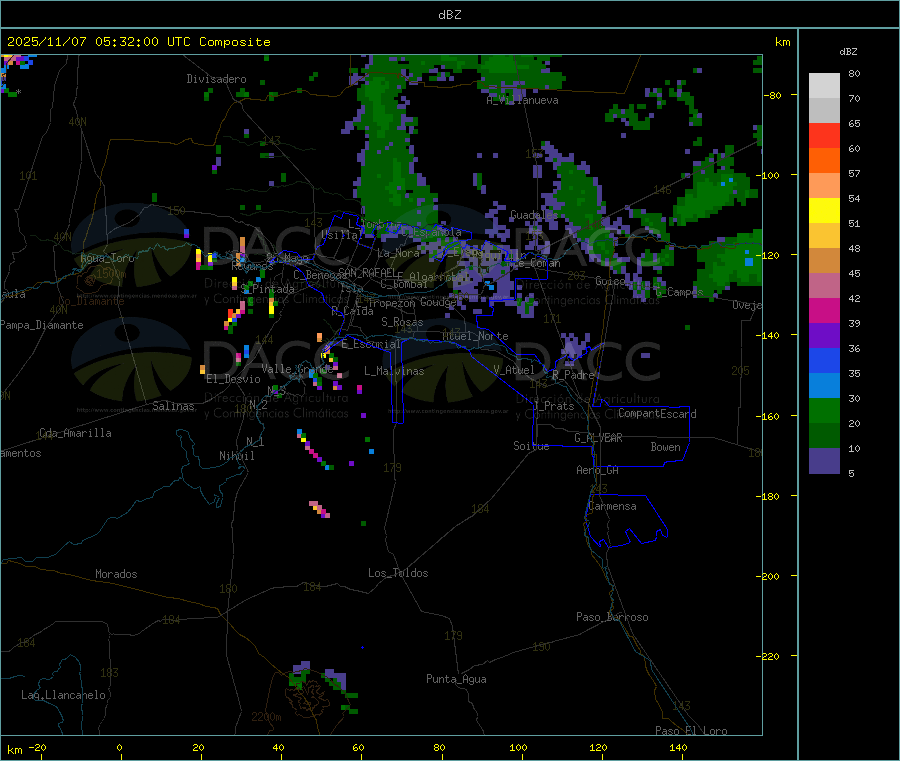900x761 pixels.
Task: Click the 'Paso_El_Loro' map label
Action: click(692, 731)
